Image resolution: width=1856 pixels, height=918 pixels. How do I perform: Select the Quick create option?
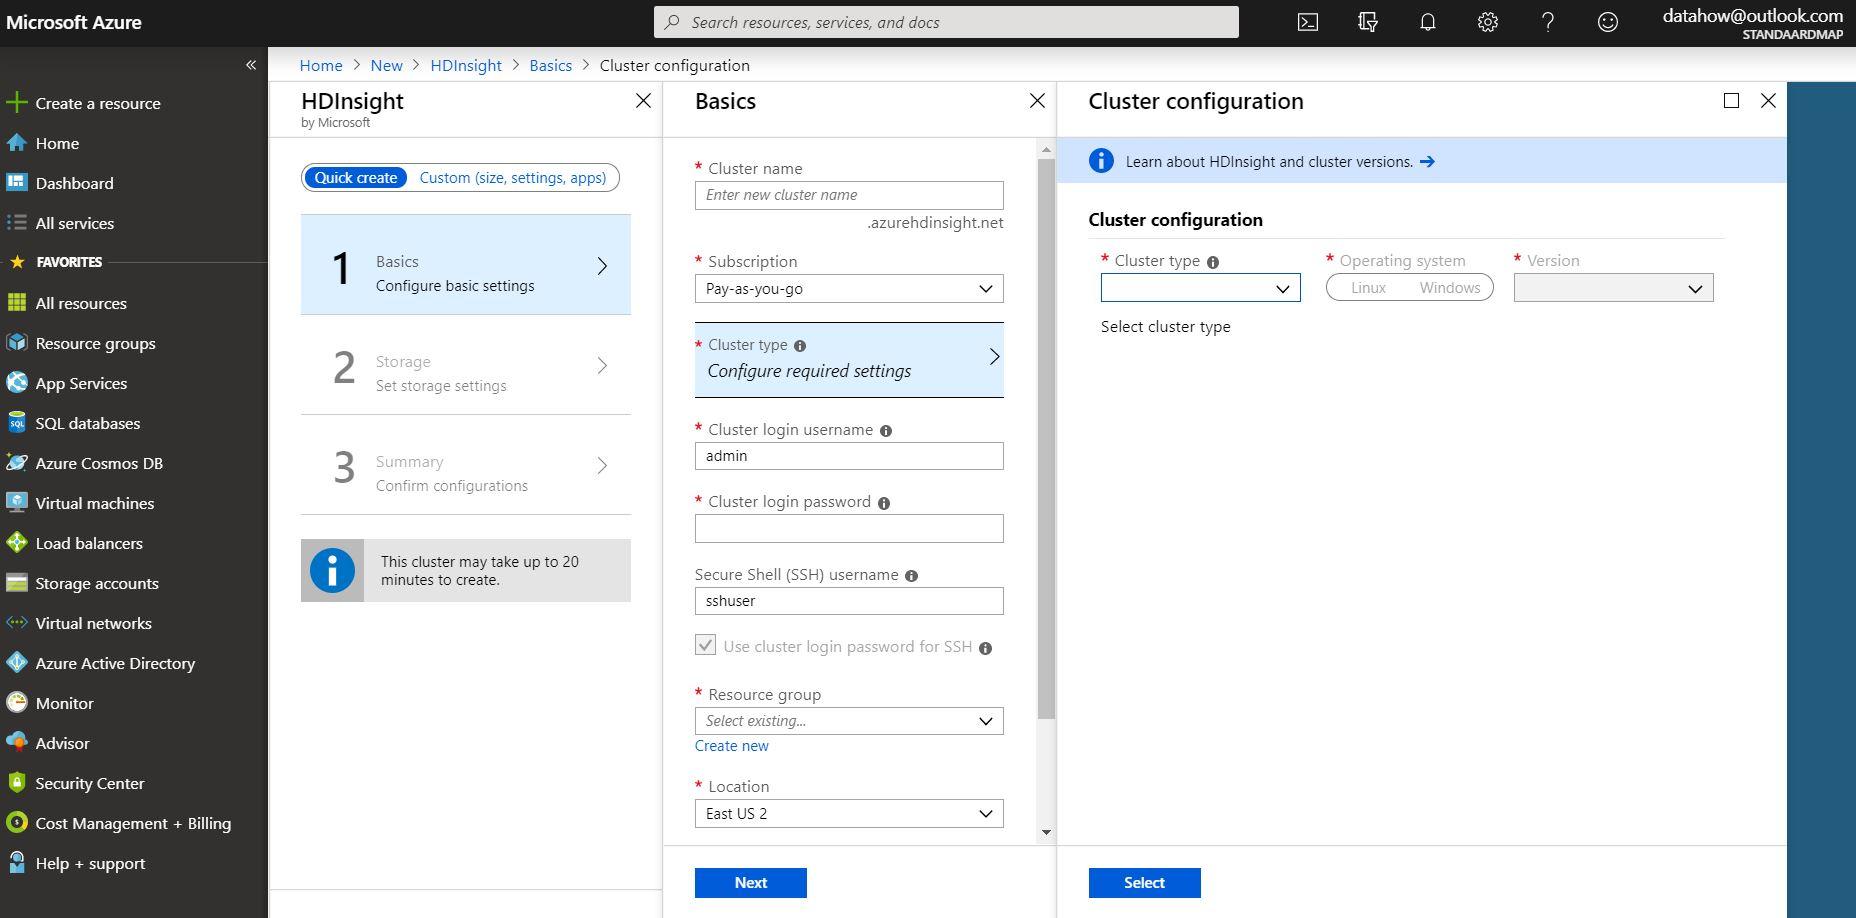pos(355,178)
